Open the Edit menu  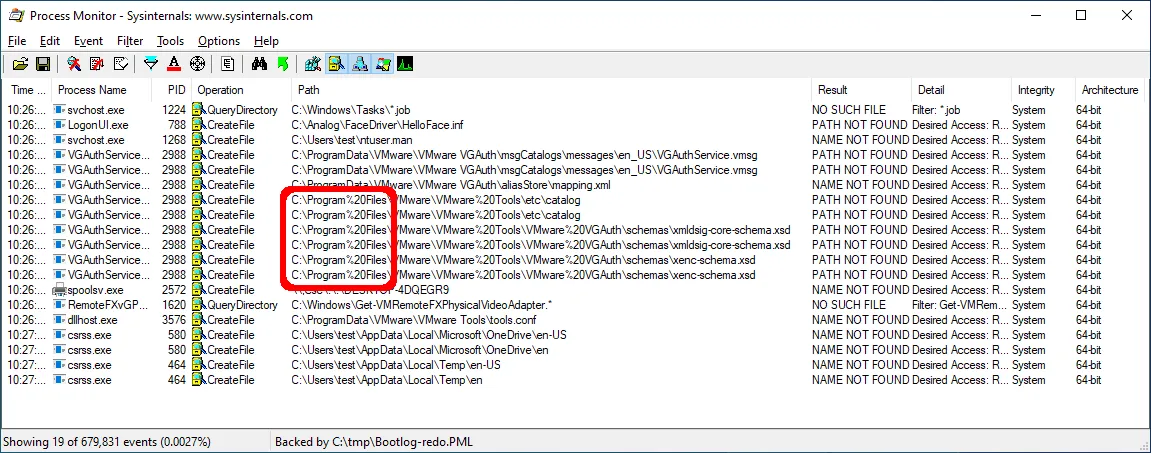tap(50, 41)
